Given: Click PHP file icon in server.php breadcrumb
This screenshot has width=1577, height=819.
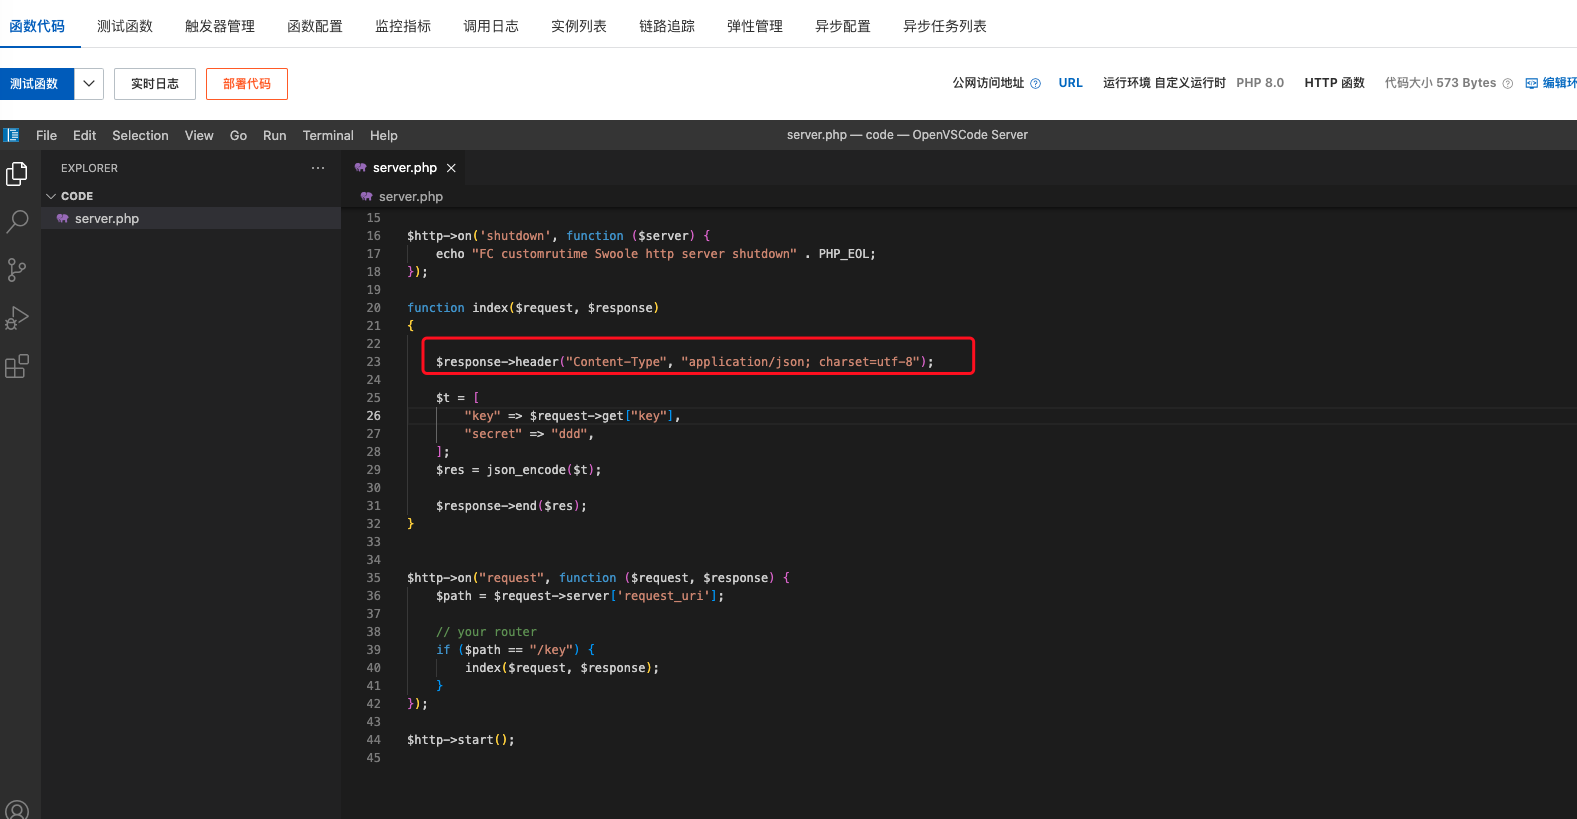Looking at the screenshot, I should coord(367,197).
